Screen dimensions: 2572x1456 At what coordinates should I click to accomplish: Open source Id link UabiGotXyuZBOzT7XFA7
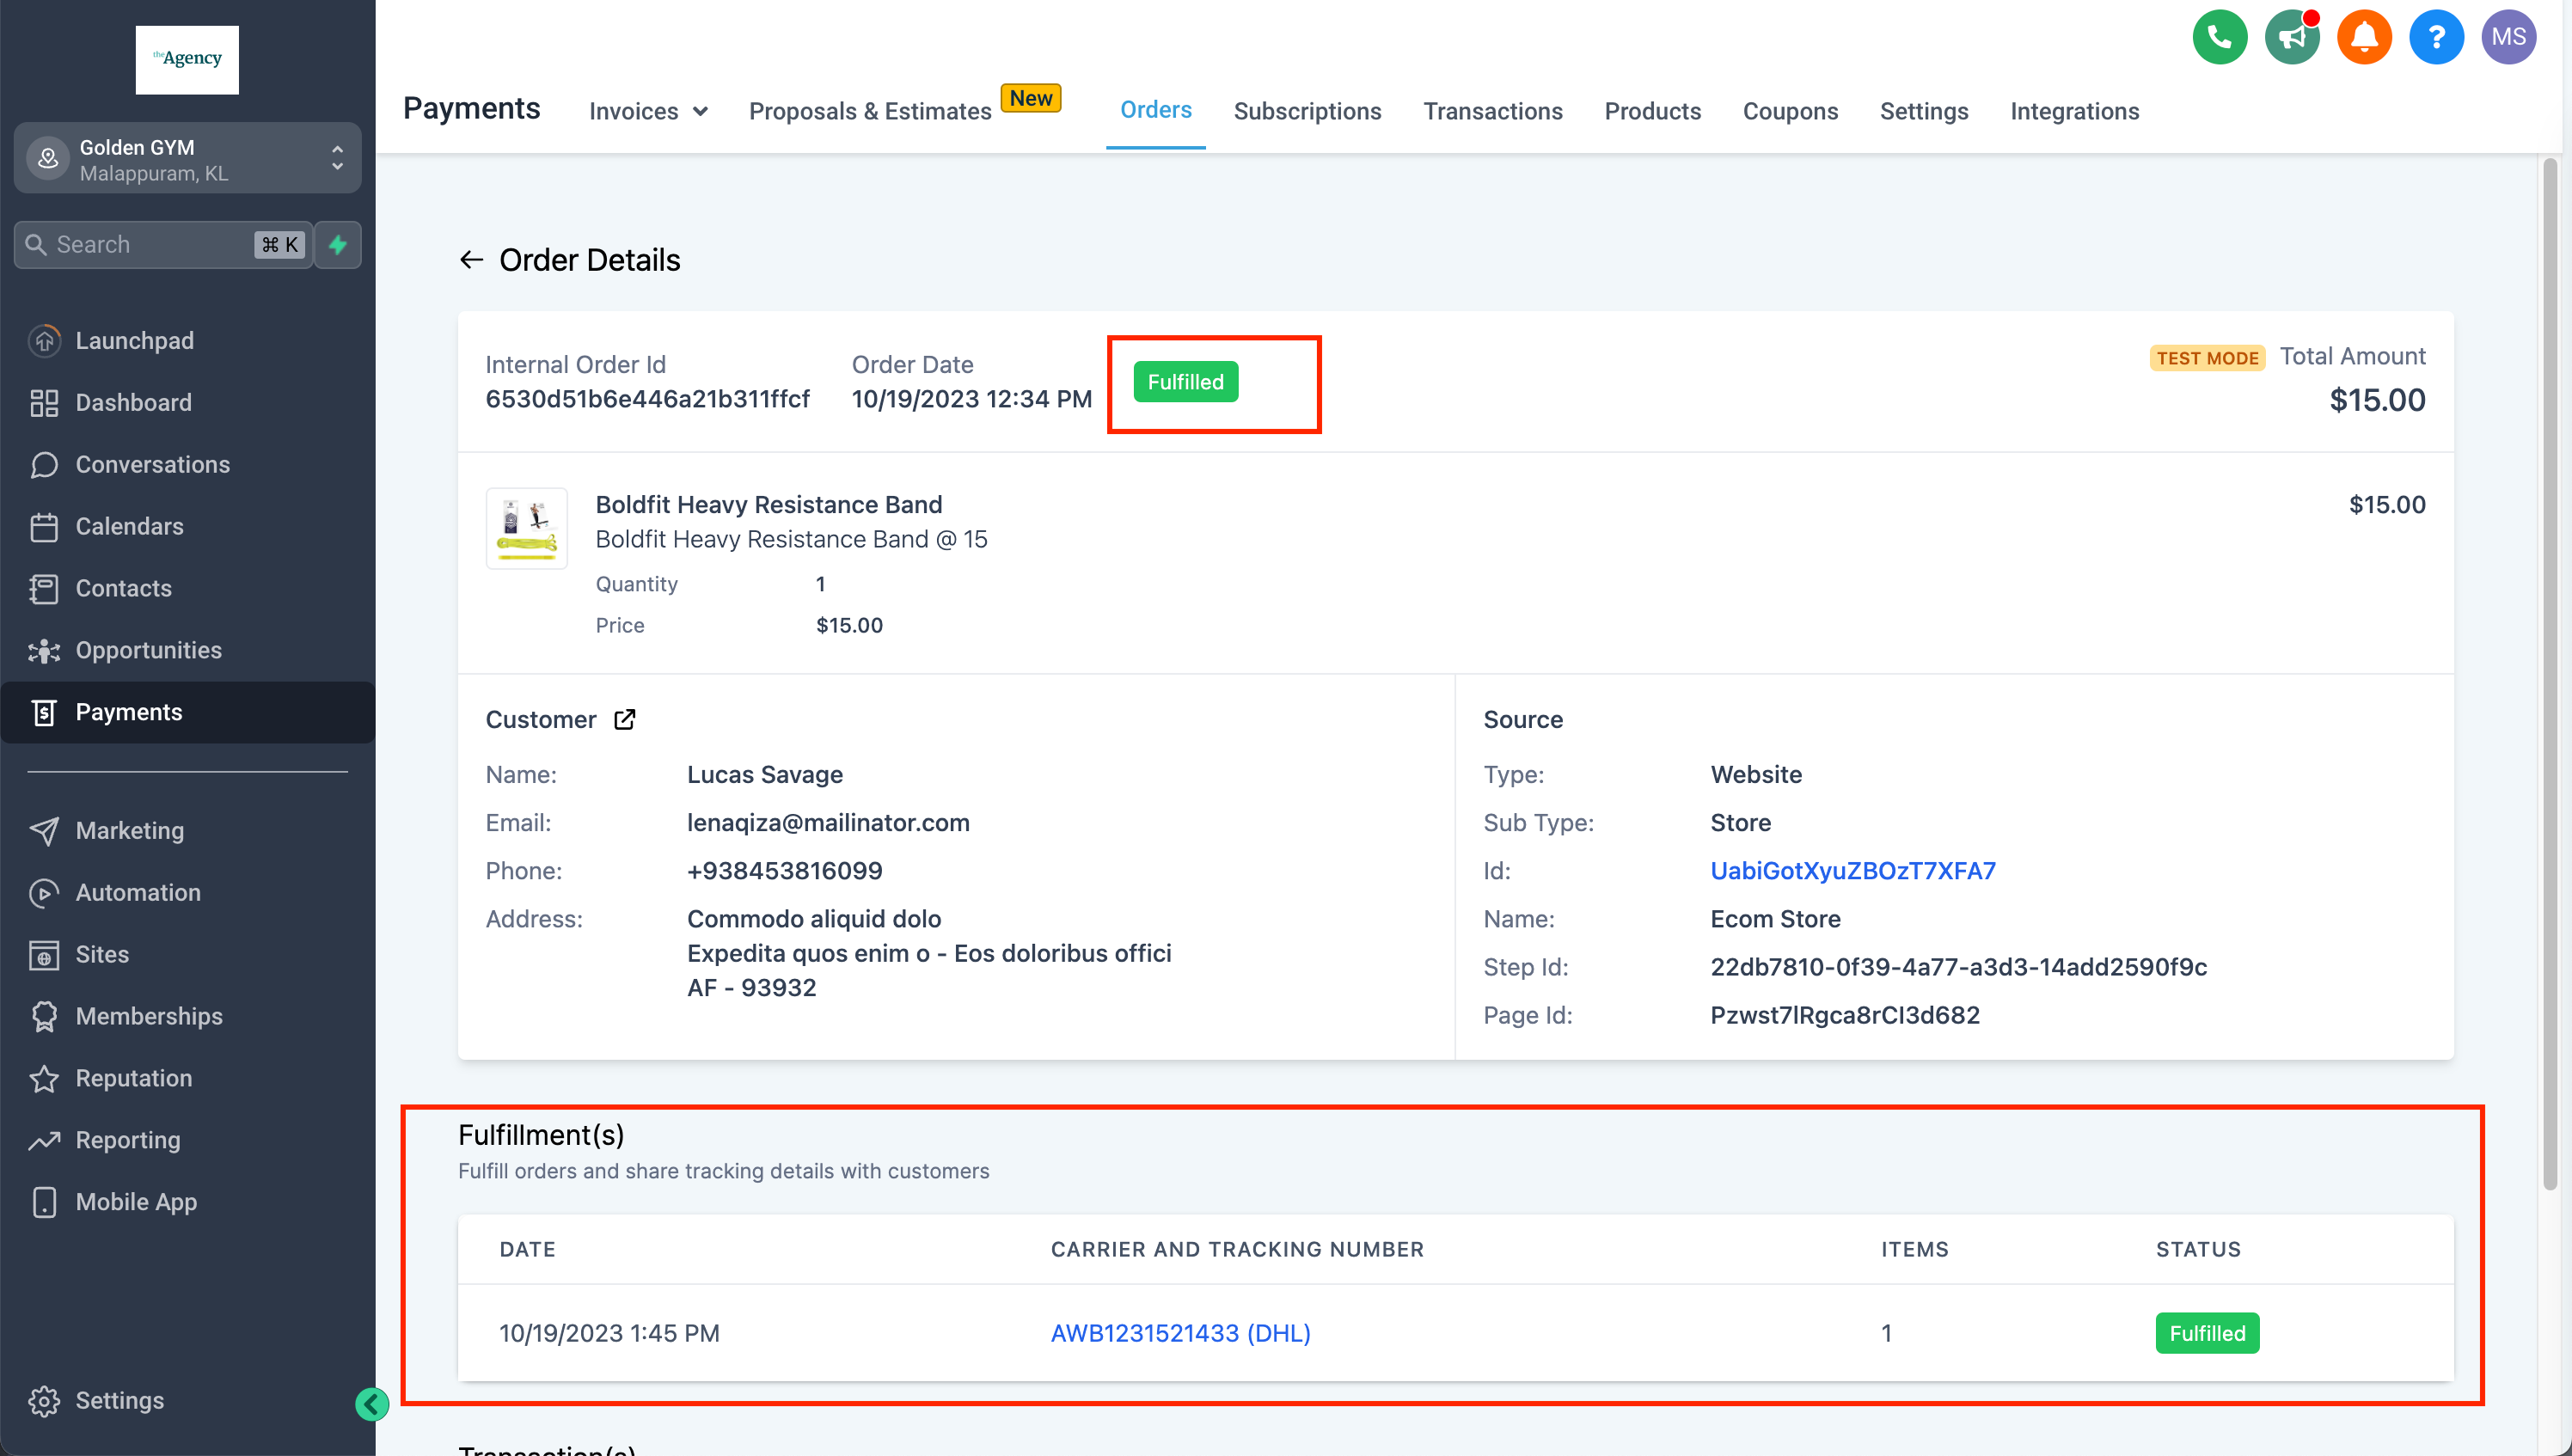coord(1853,871)
